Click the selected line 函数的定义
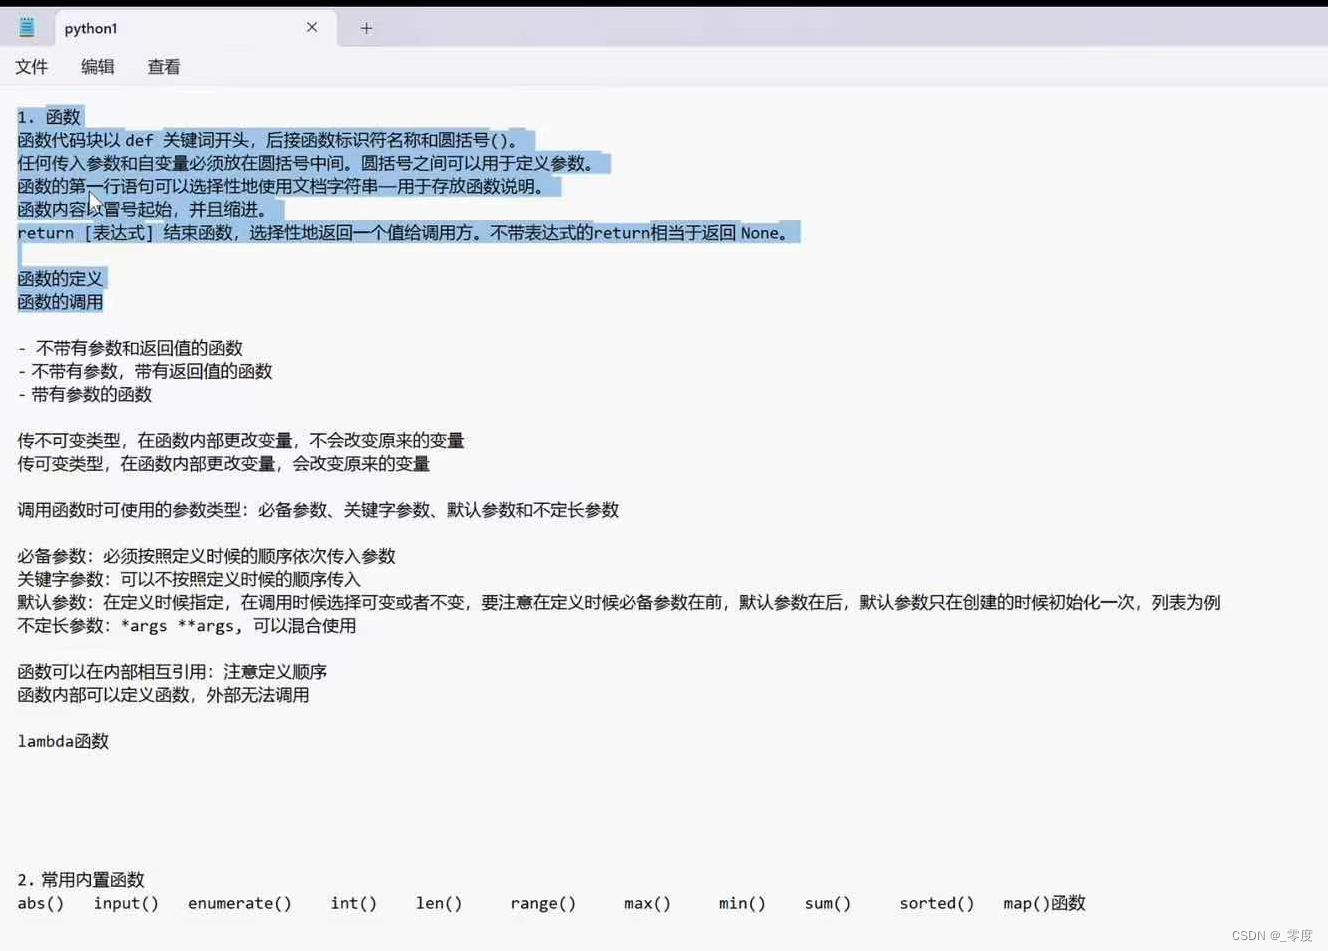 (x=60, y=278)
